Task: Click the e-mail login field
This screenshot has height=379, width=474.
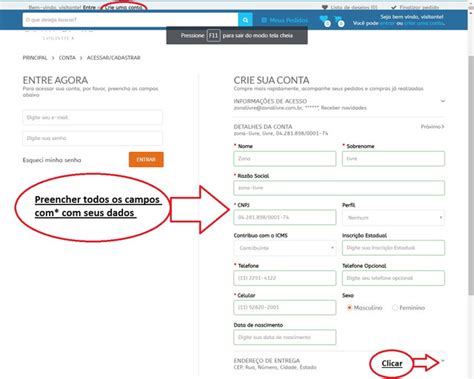Action: [x=93, y=117]
